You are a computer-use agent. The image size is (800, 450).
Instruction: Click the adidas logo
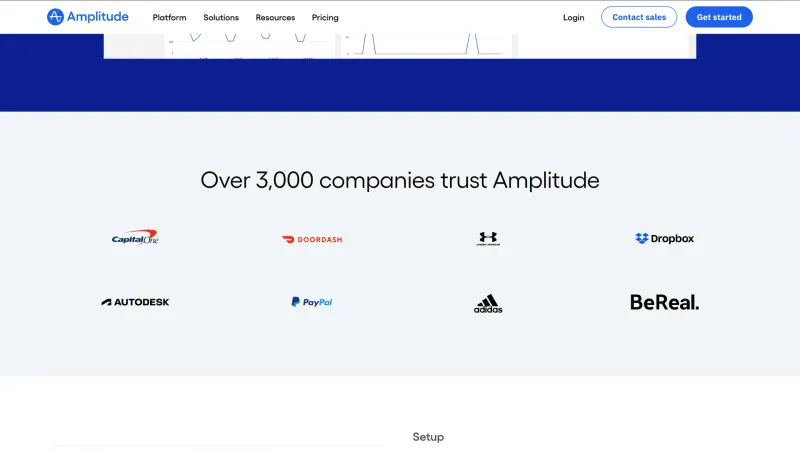[x=488, y=303]
